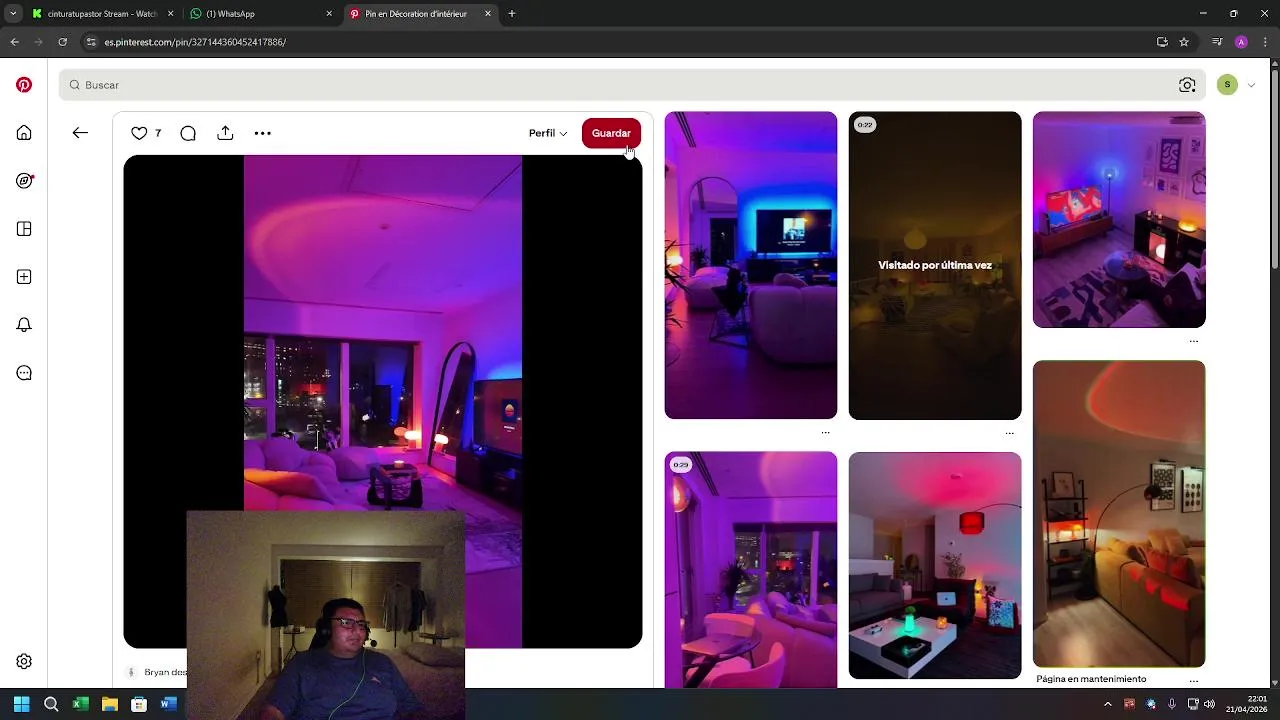Open volume control in system tray

[x=1210, y=704]
